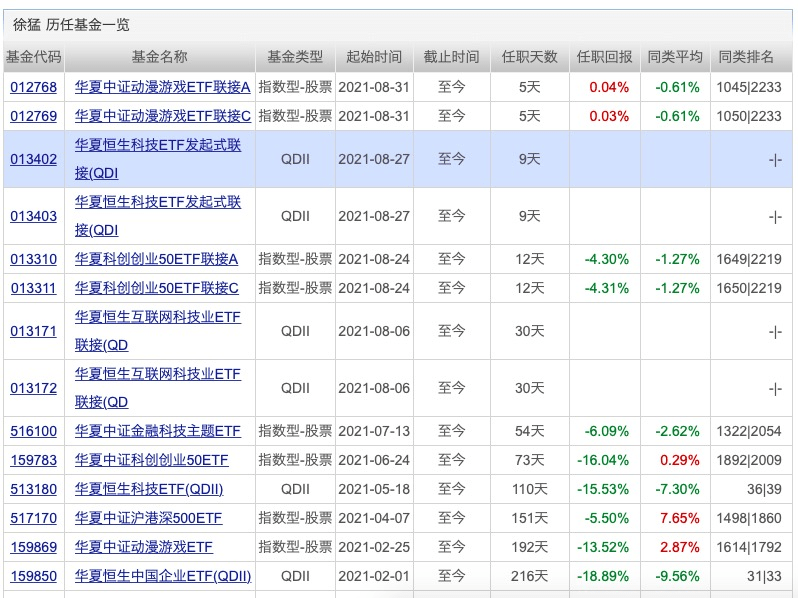Screen dimensions: 798x598
Task: Click 华夏科创创业50ETF联接A fund name
Action: (x=156, y=259)
